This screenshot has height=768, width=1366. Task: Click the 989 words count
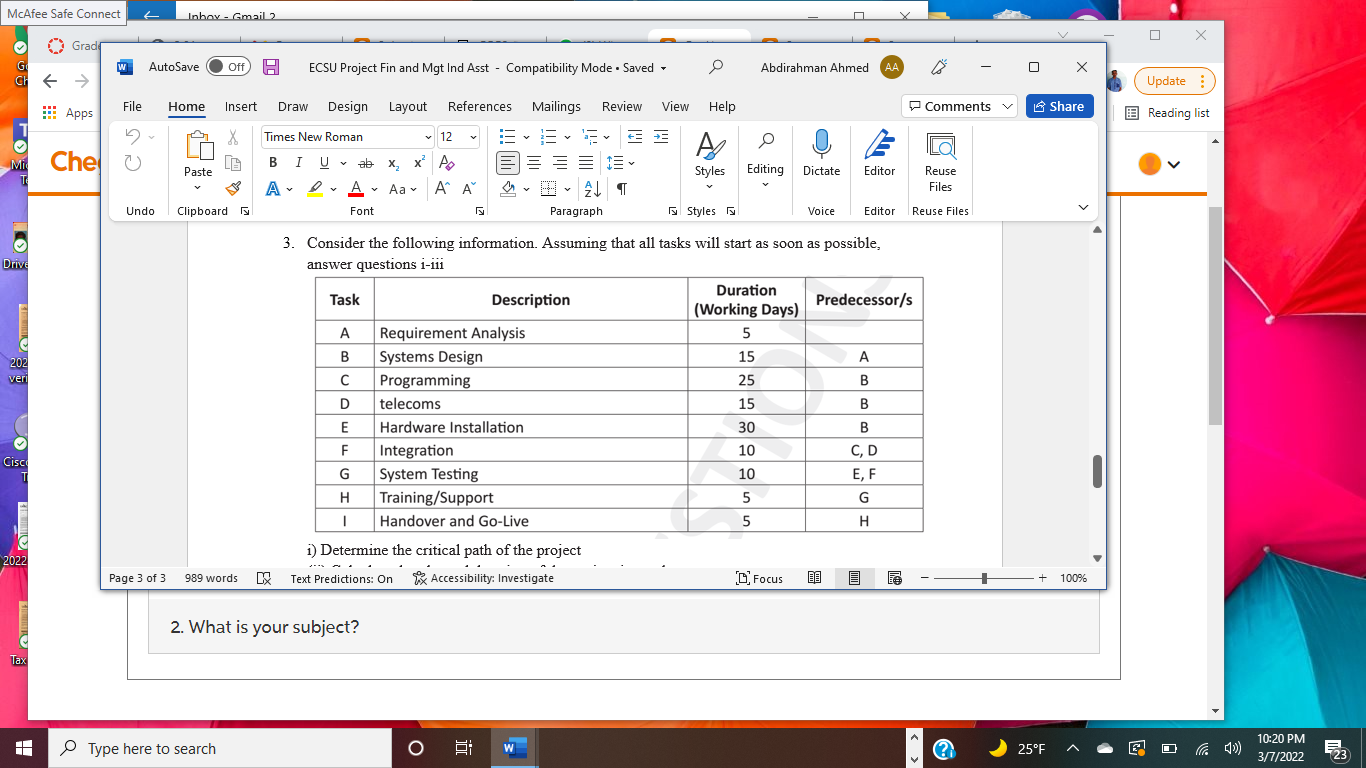coord(211,578)
